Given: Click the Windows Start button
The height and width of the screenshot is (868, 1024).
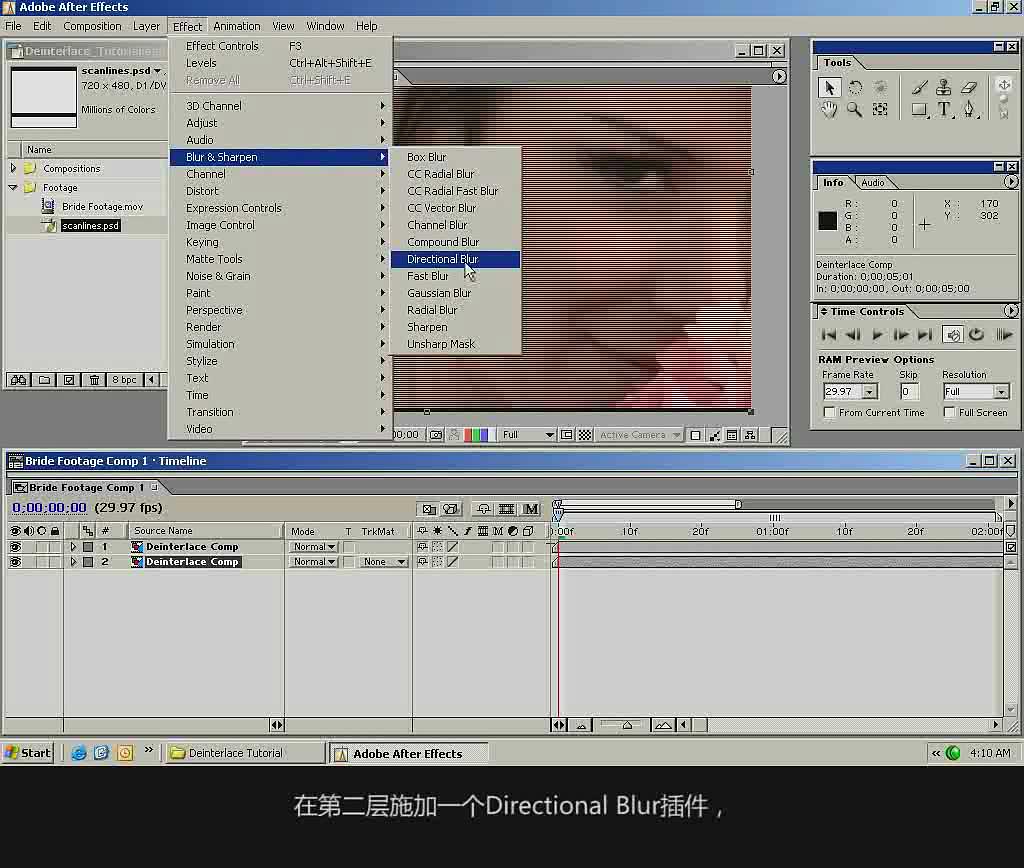Looking at the screenshot, I should tap(27, 753).
